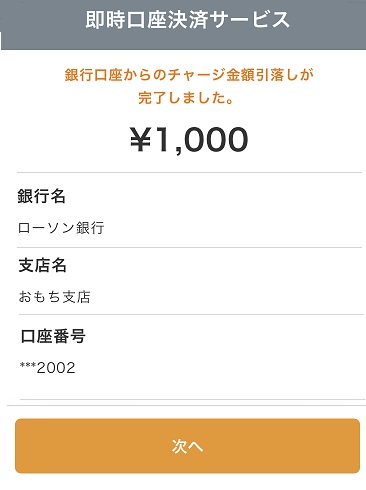Click the yen symbol in the amount
The height and width of the screenshot is (490, 366).
tap(140, 140)
